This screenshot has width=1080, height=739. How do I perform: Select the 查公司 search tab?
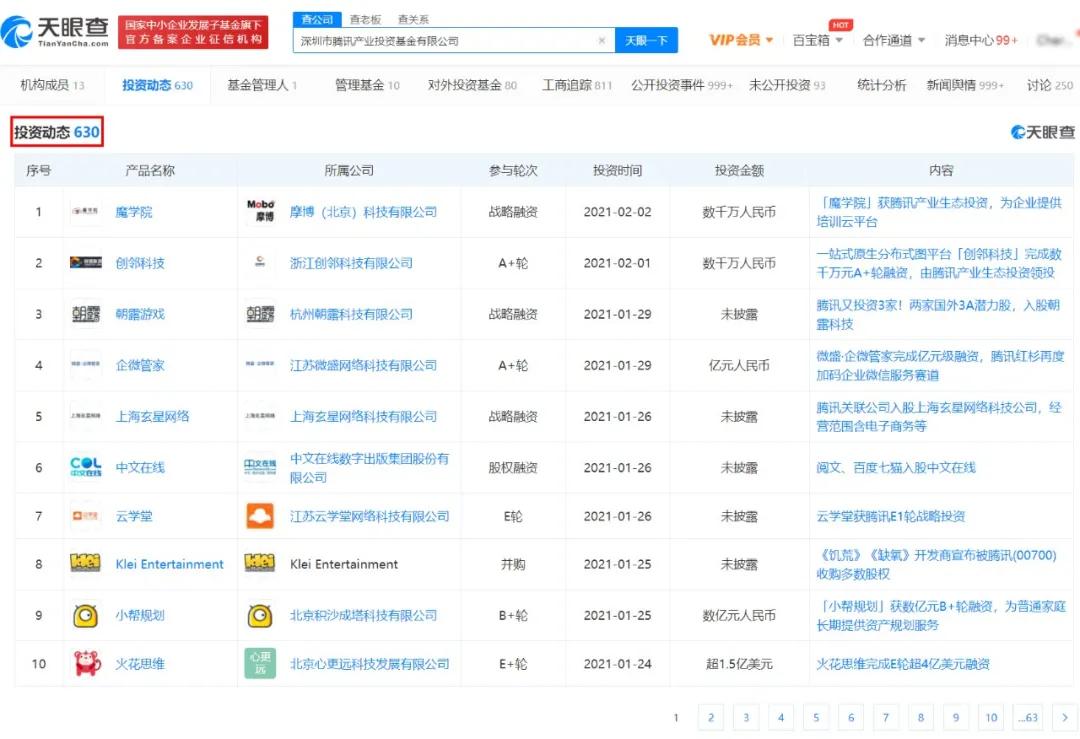[317, 19]
